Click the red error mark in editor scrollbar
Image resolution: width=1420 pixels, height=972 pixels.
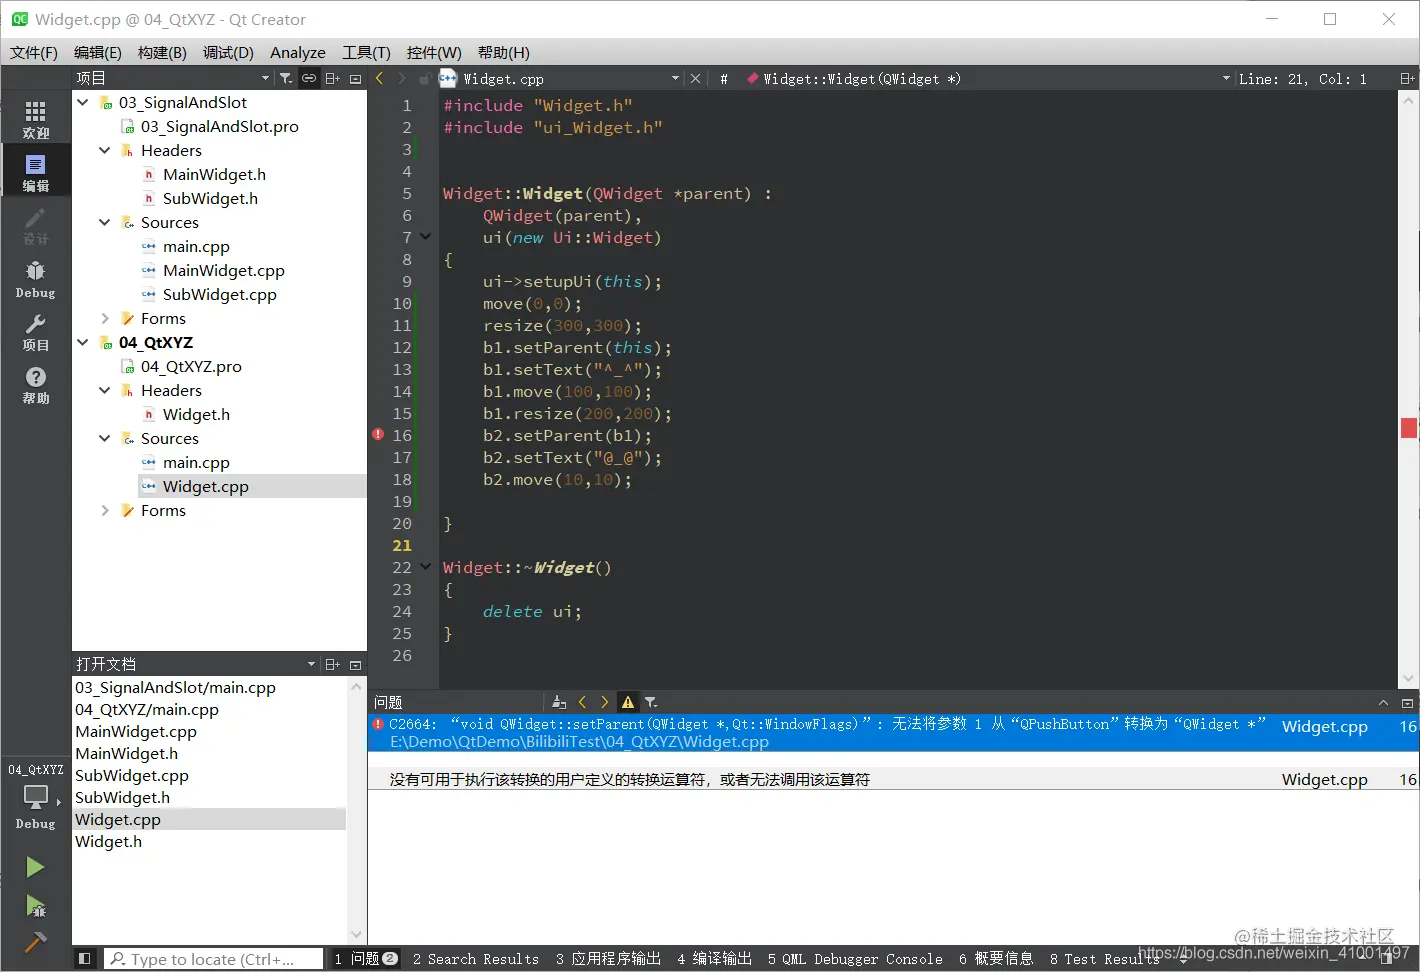pos(1409,428)
